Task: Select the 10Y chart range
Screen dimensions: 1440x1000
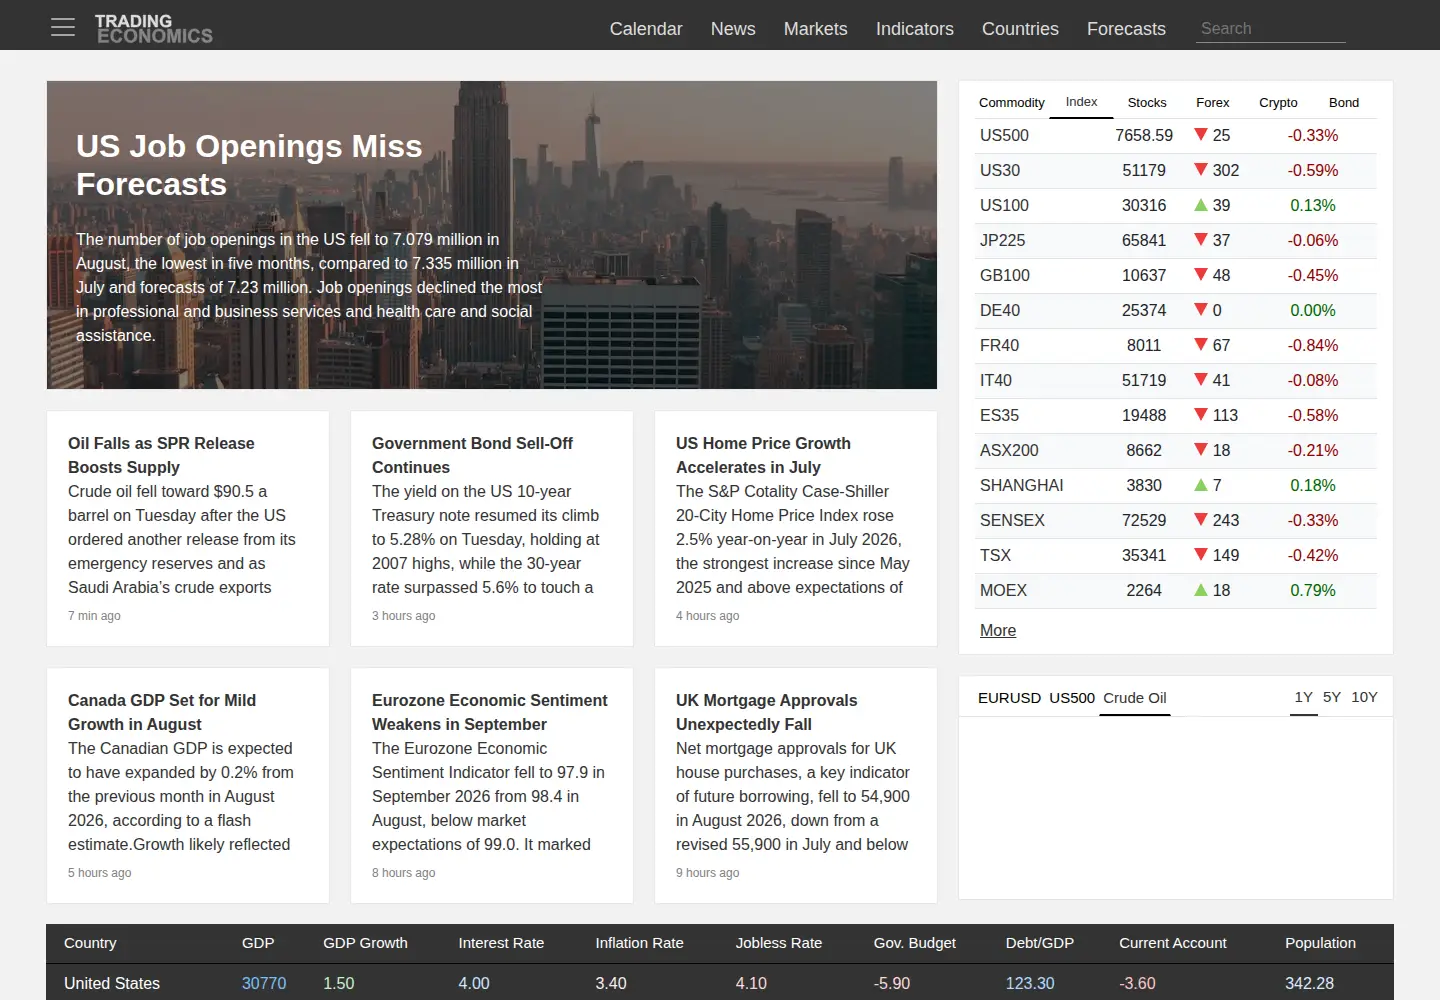Action: 1364,697
